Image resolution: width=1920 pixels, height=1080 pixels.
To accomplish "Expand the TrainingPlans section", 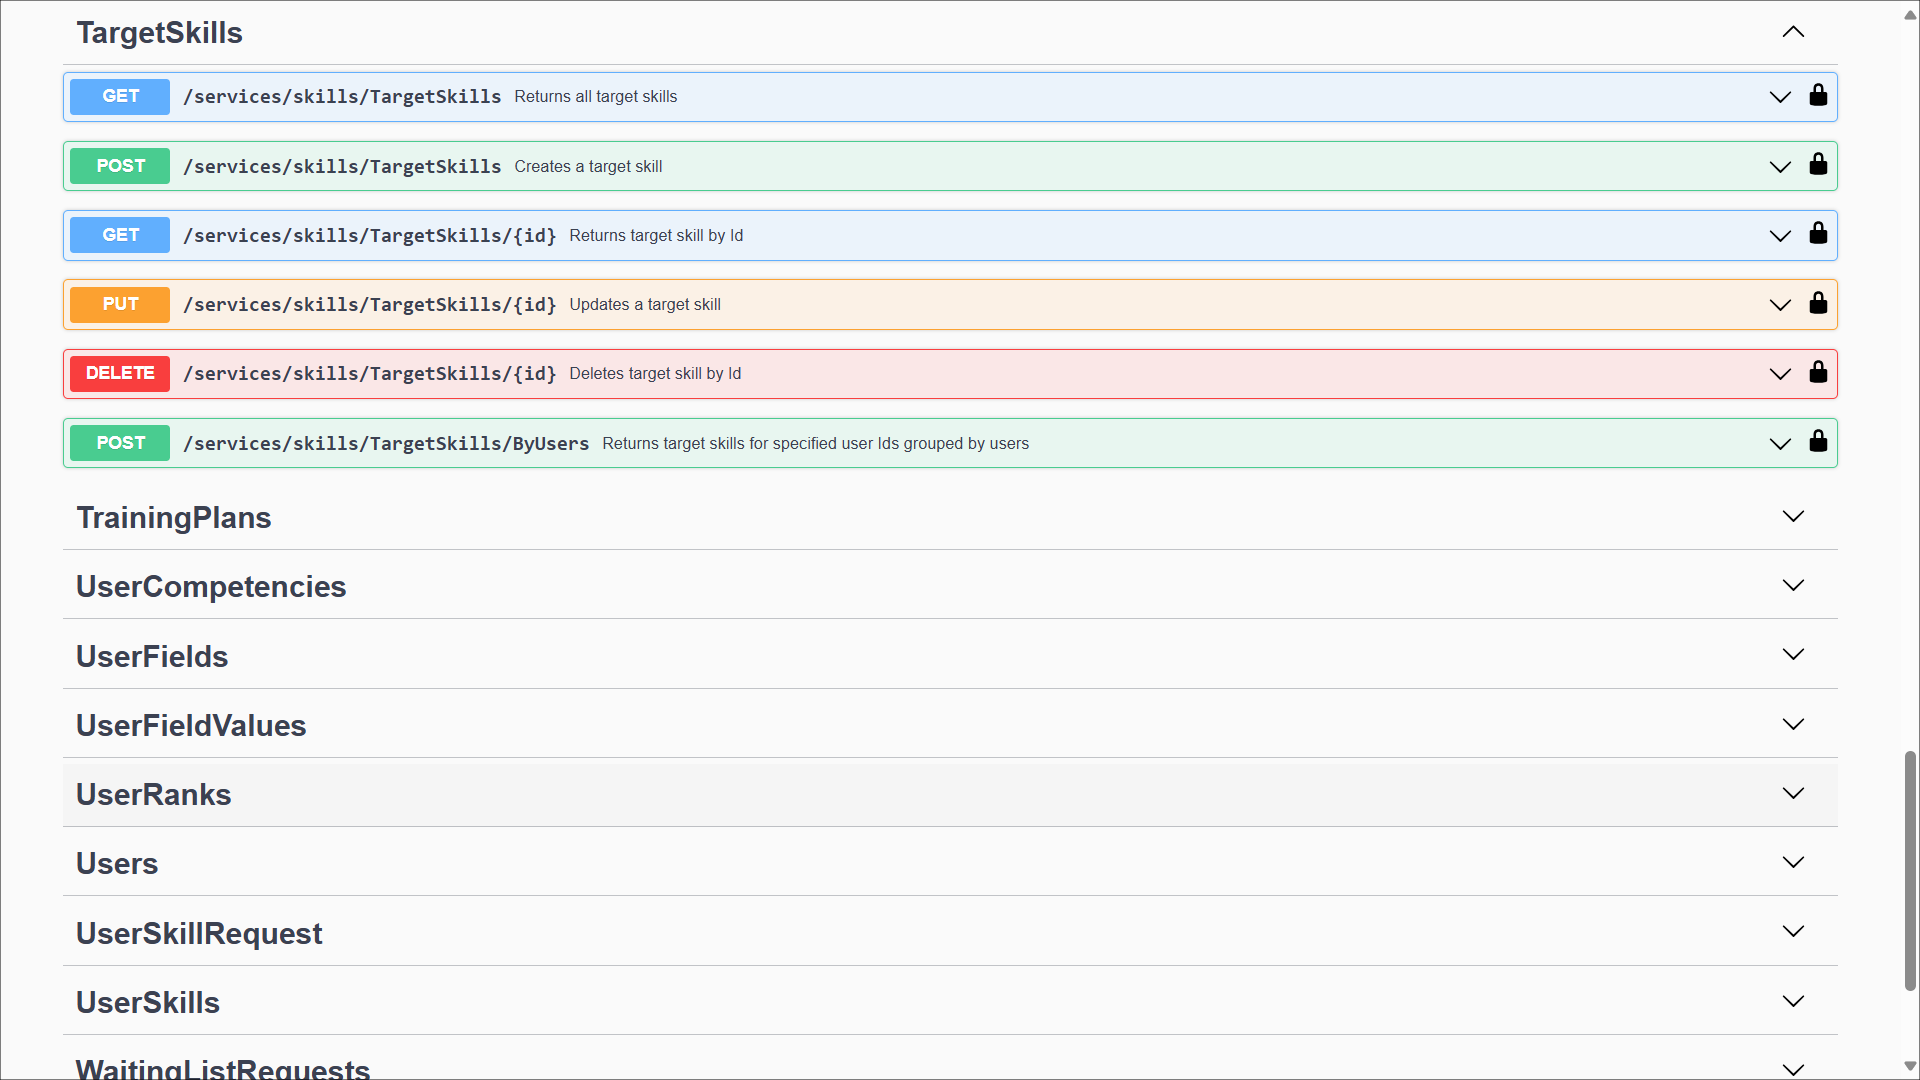I will [x=1793, y=517].
